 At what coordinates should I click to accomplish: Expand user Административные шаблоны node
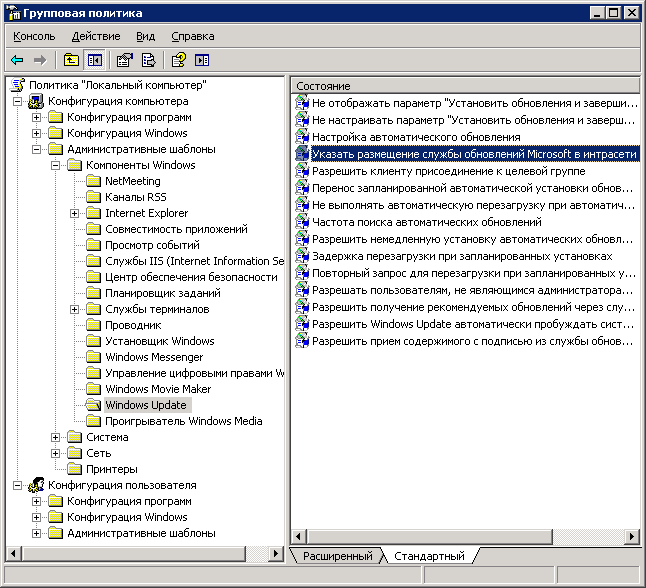click(x=36, y=534)
